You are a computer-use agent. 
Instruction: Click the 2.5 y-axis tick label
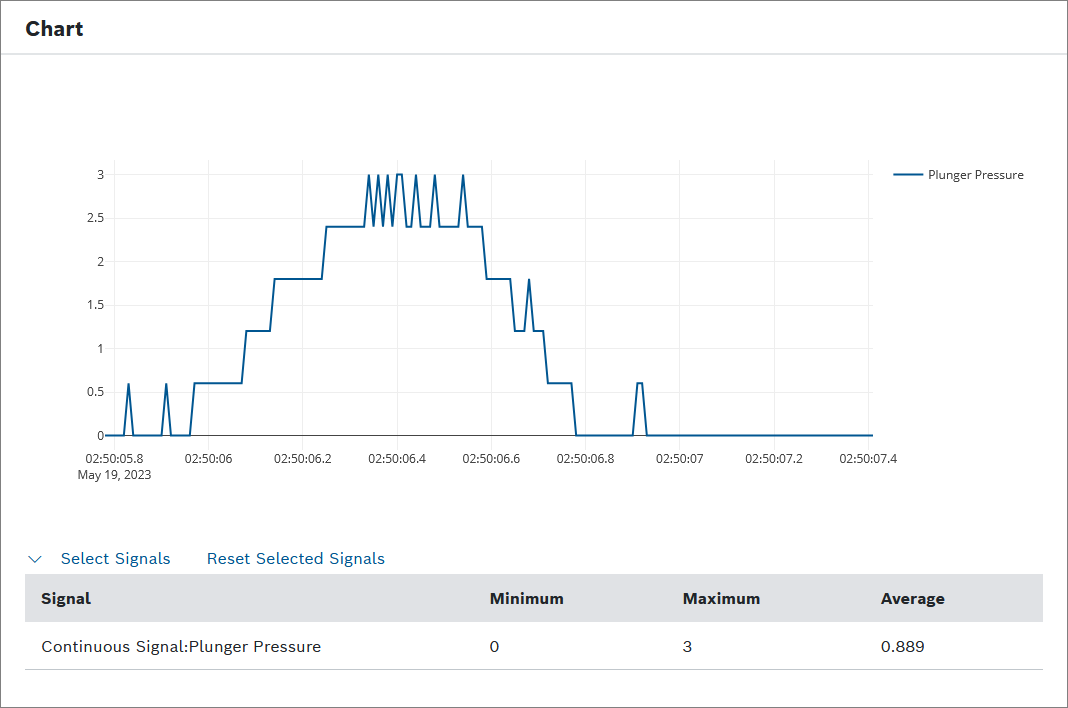coord(93,218)
